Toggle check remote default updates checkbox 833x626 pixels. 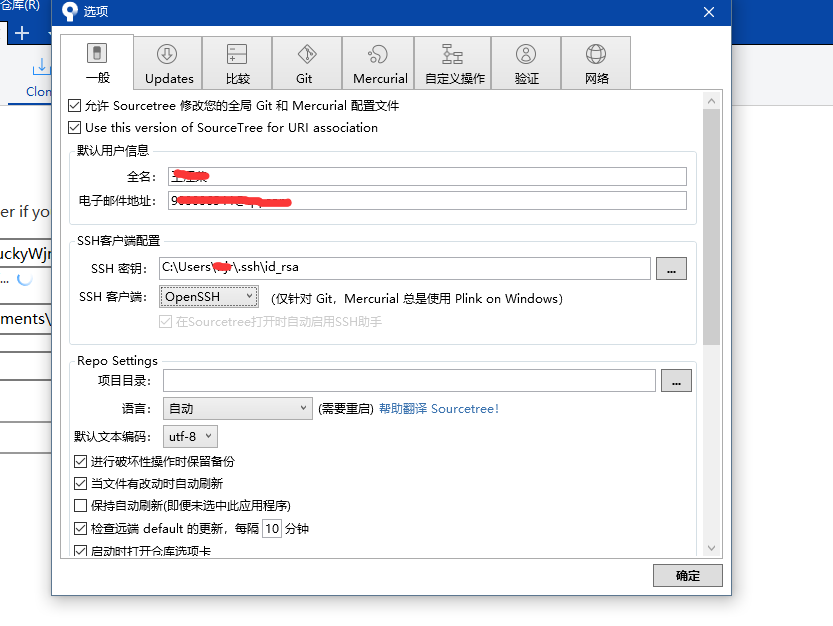coord(80,528)
